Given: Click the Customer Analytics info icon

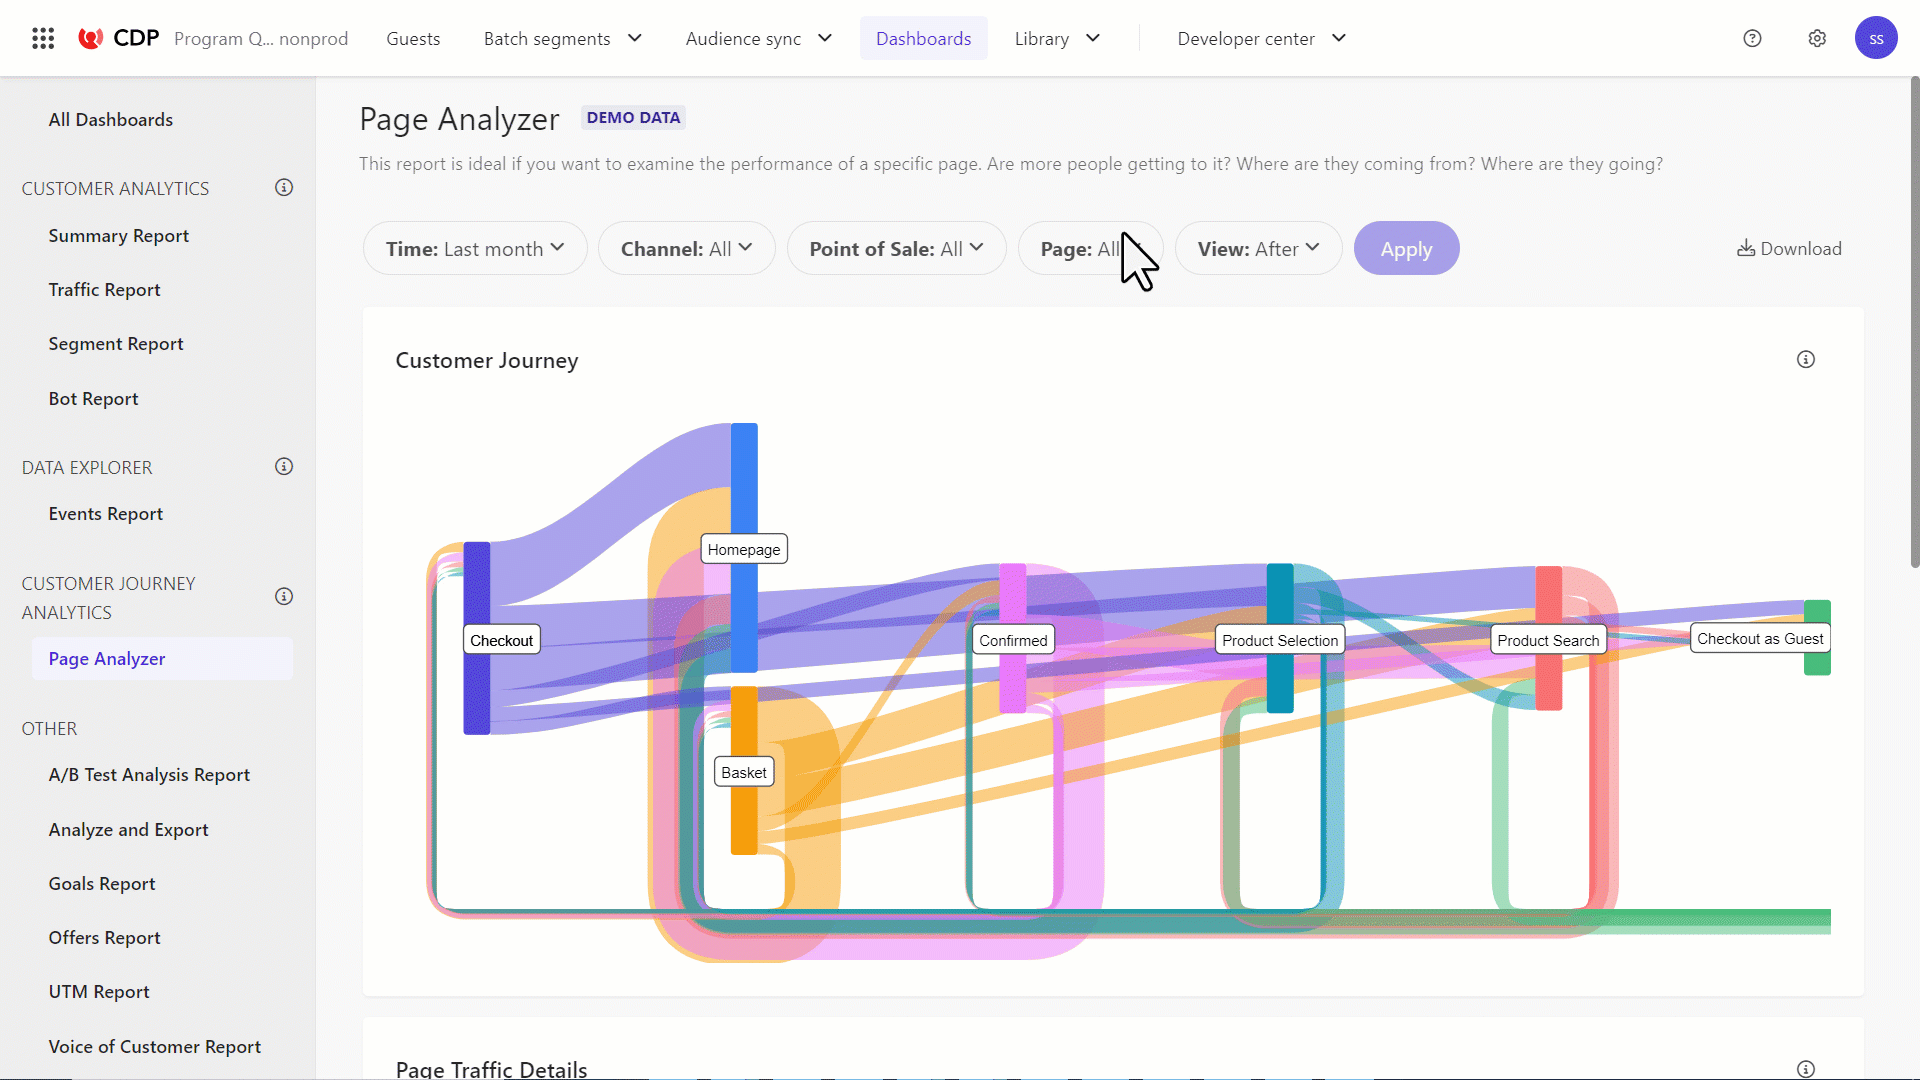Looking at the screenshot, I should coord(285,189).
